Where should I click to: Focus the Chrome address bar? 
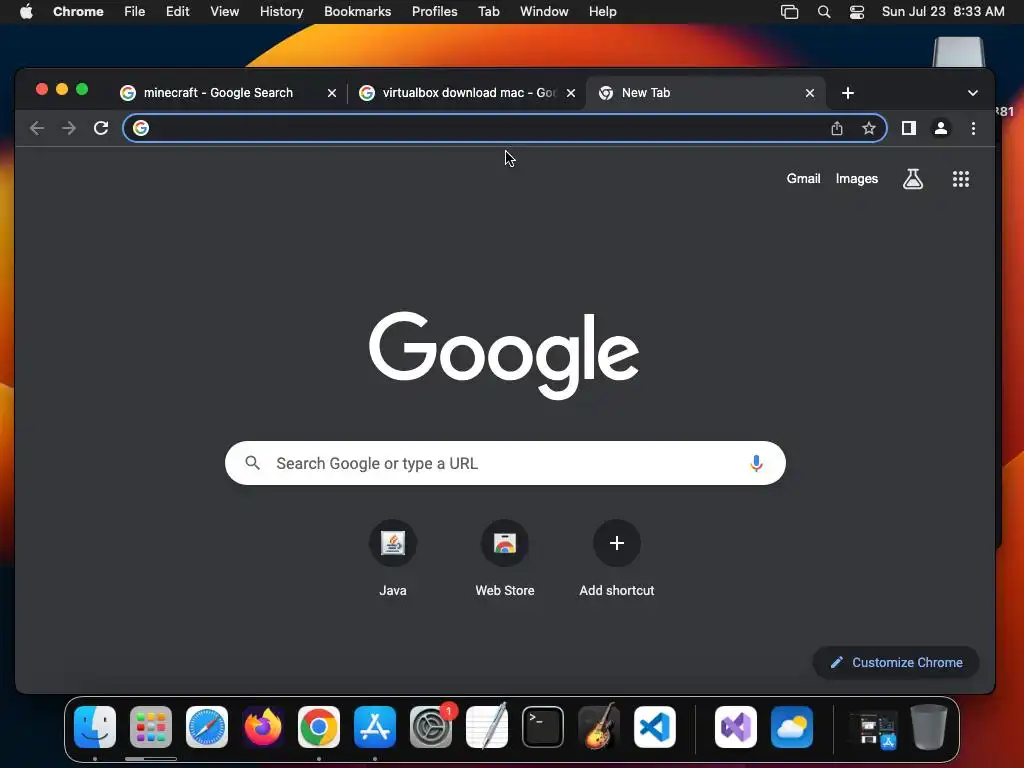[x=505, y=128]
